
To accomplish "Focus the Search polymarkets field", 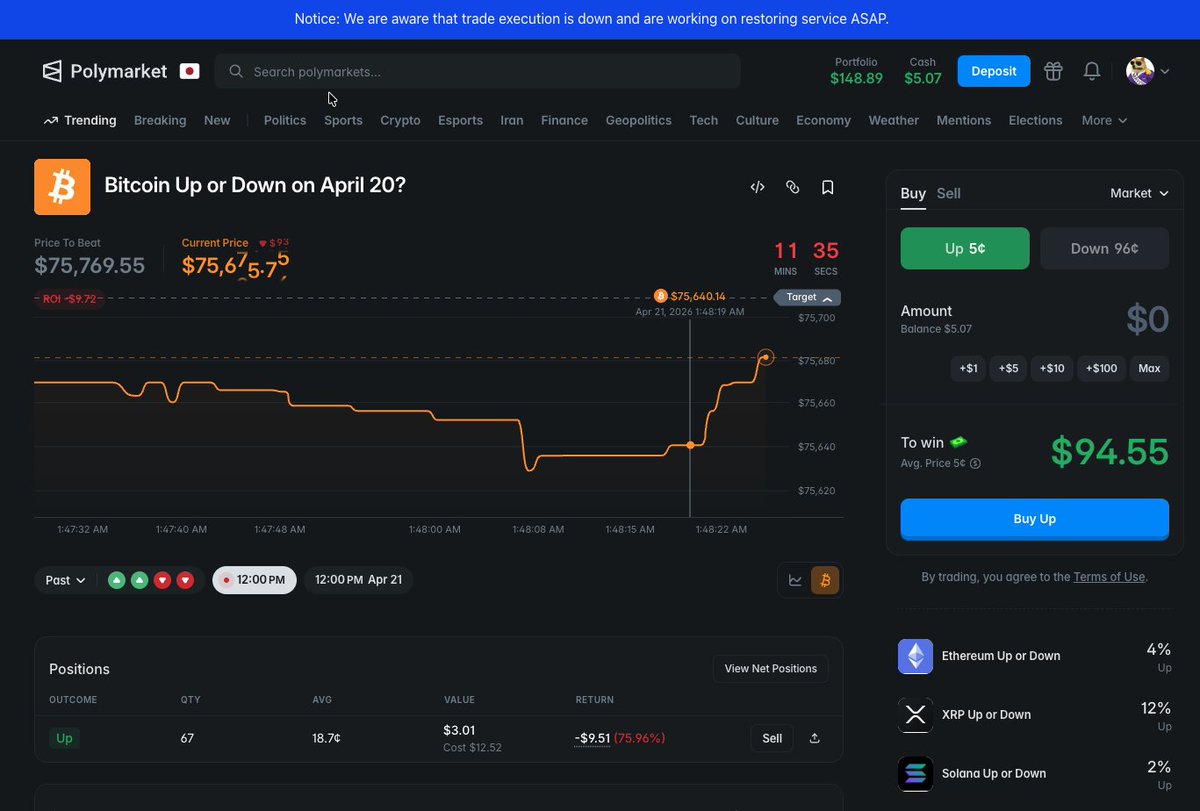I will 477,71.
